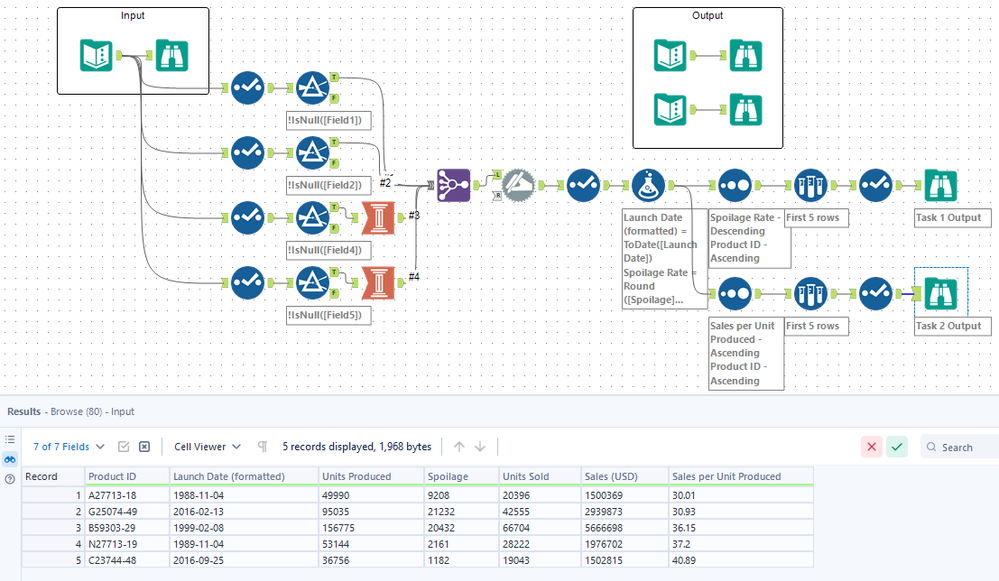
Task: Select Filter tool labeled !IsNull([Field1])
Action: point(313,87)
